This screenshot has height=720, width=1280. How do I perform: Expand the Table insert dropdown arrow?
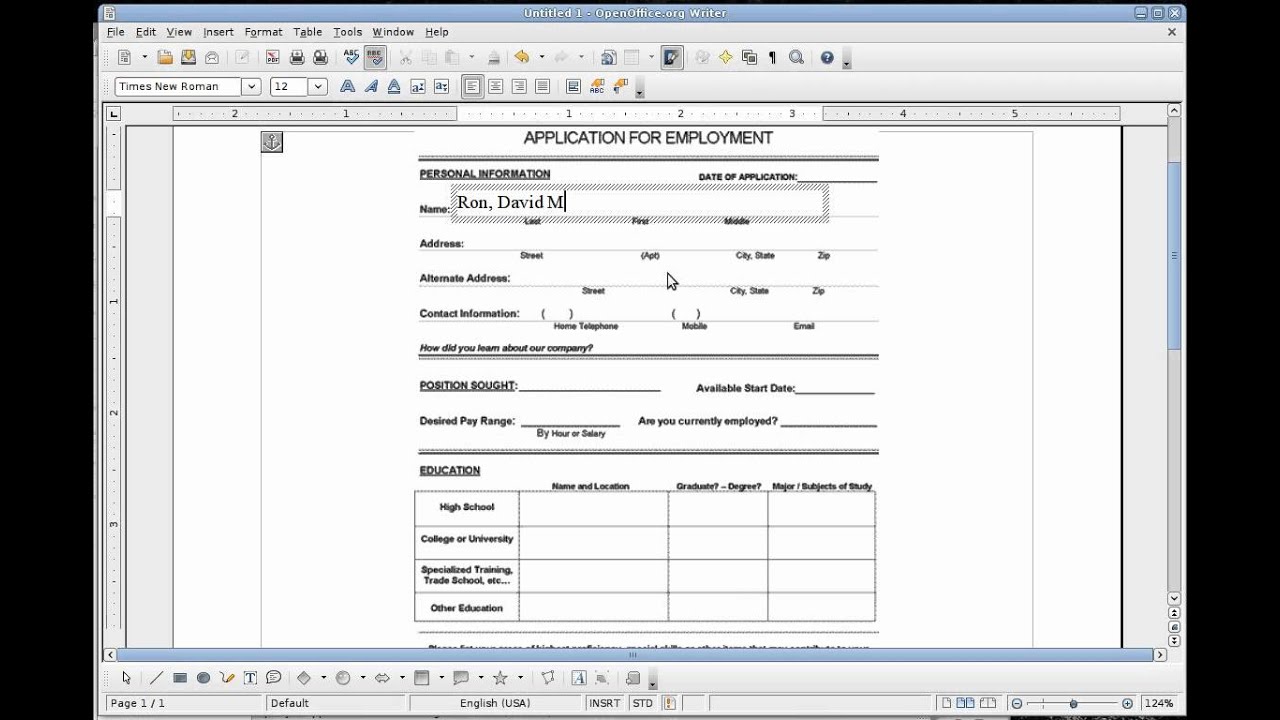click(651, 58)
